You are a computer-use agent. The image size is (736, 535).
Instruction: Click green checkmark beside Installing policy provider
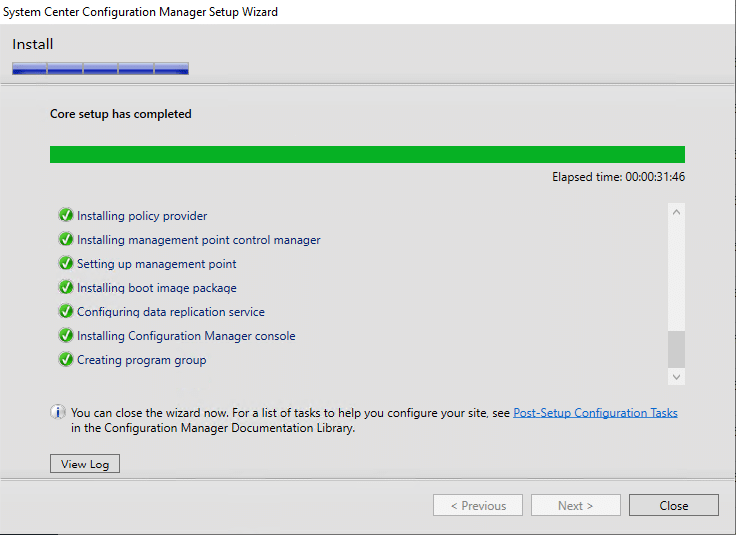coord(66,216)
